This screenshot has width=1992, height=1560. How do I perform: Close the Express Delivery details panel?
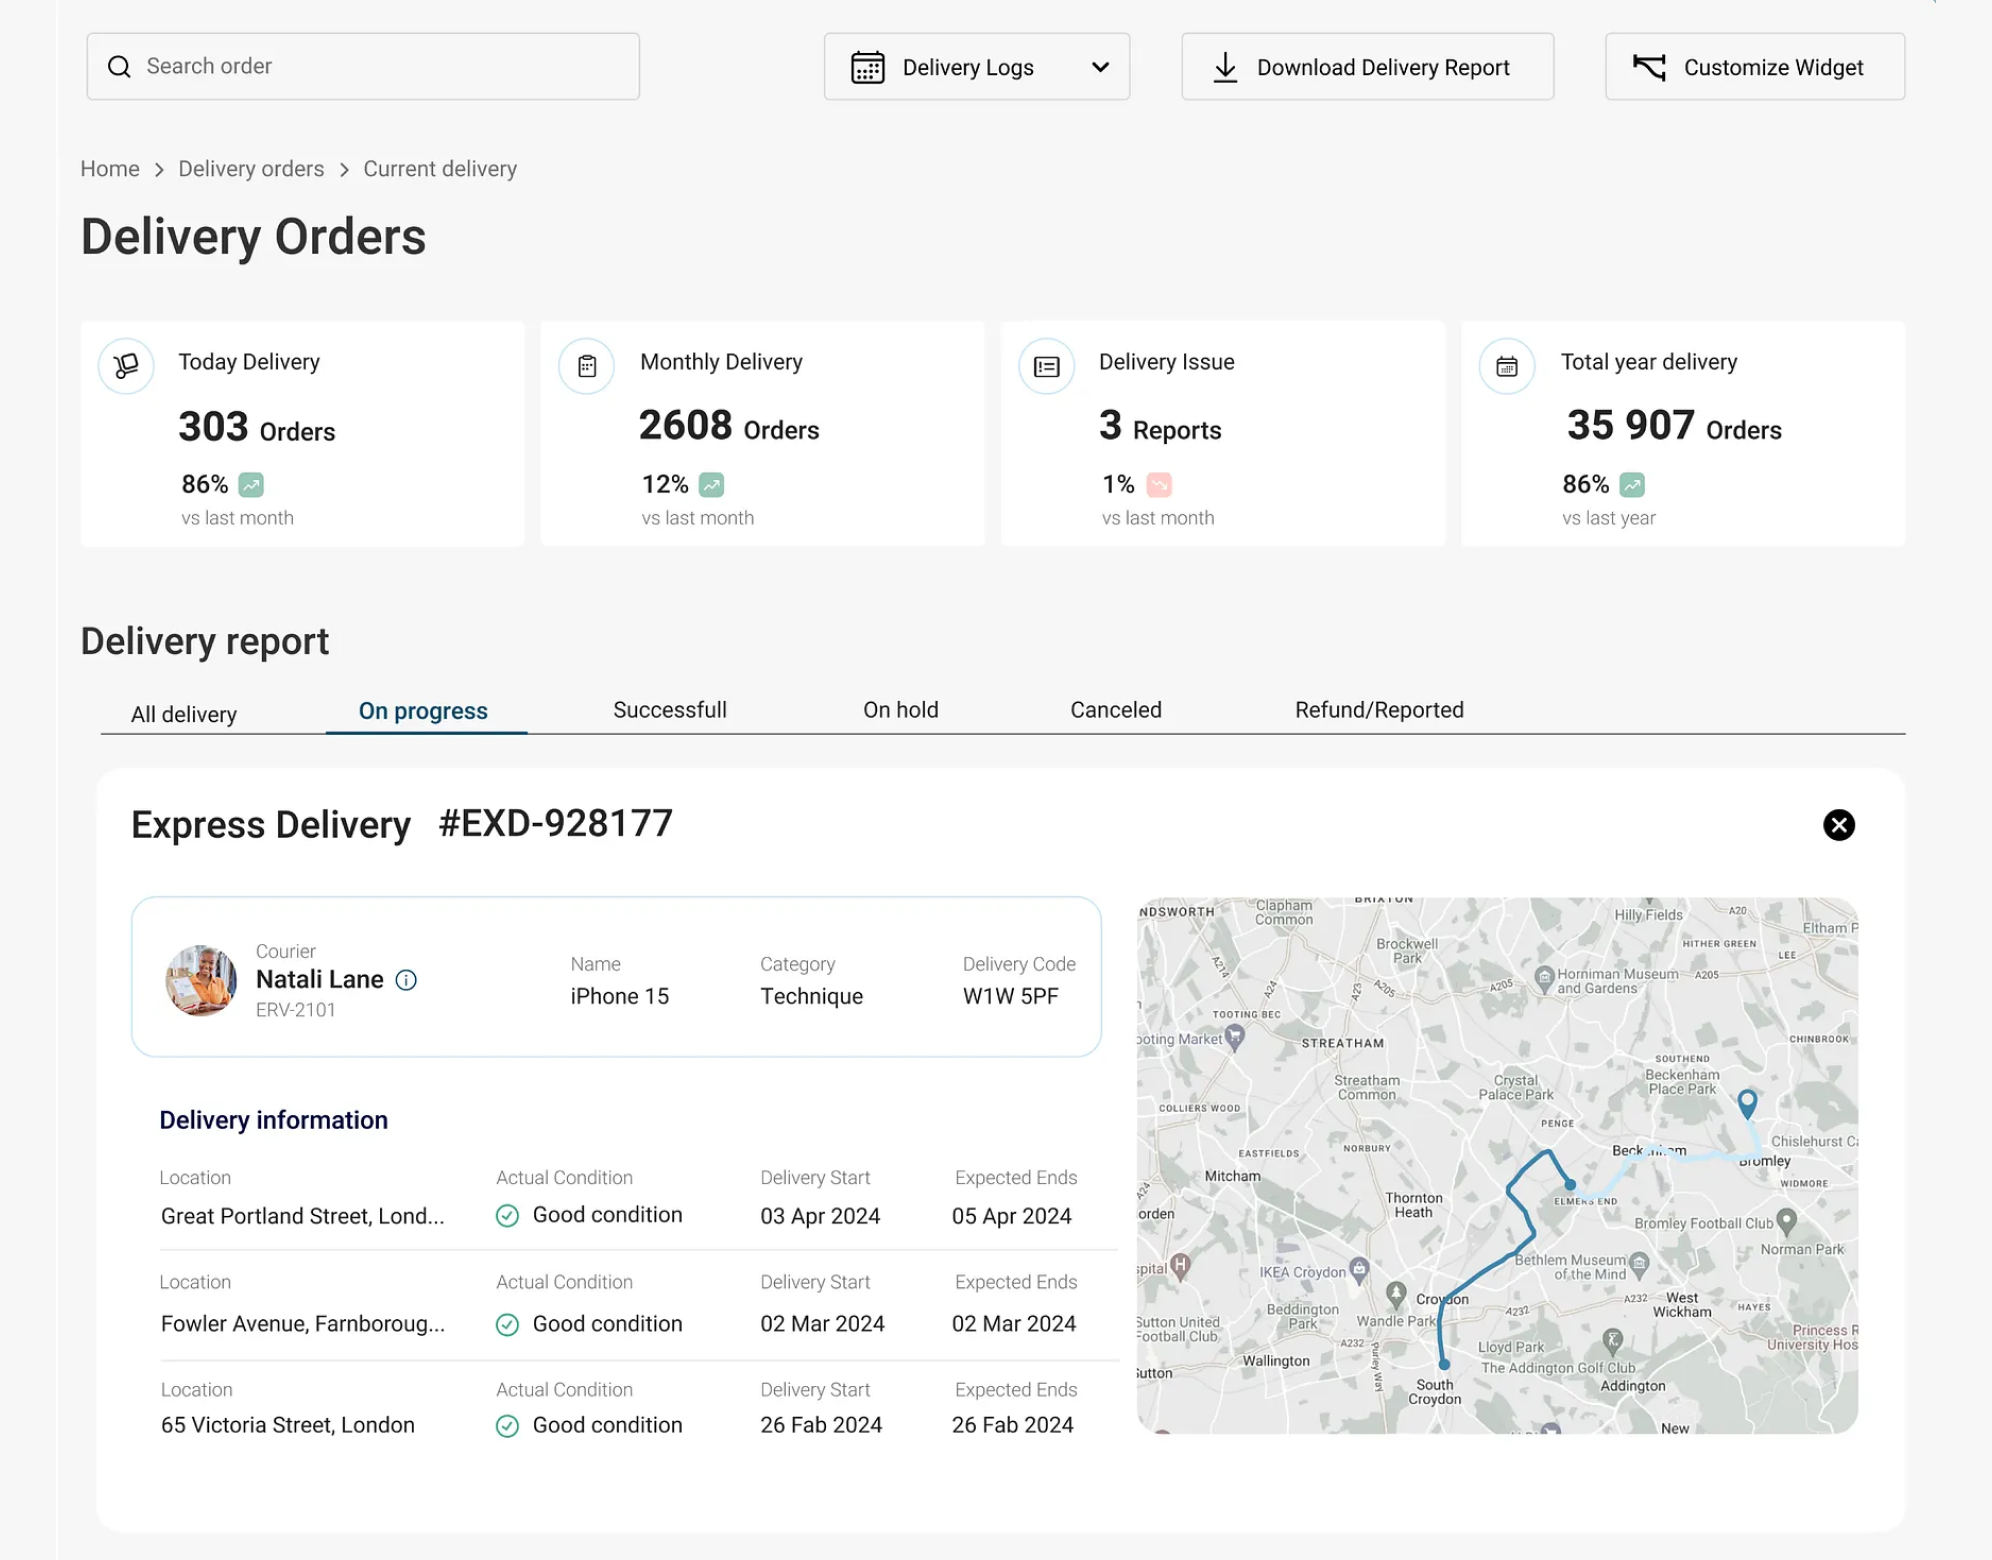coord(1838,825)
